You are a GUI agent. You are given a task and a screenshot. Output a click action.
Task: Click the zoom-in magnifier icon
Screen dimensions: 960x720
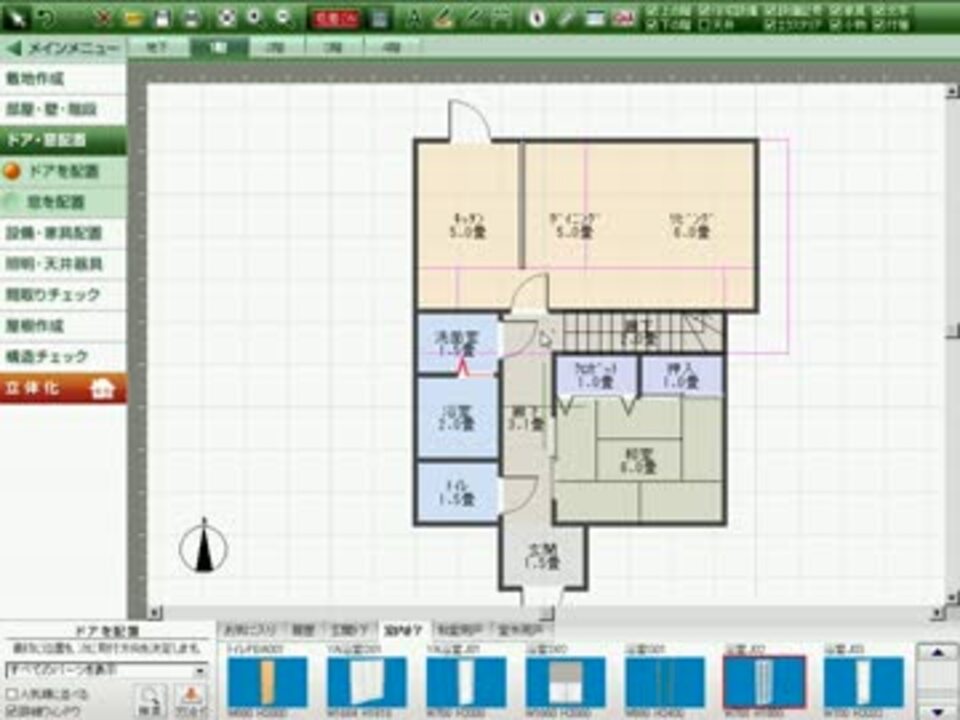pos(255,18)
